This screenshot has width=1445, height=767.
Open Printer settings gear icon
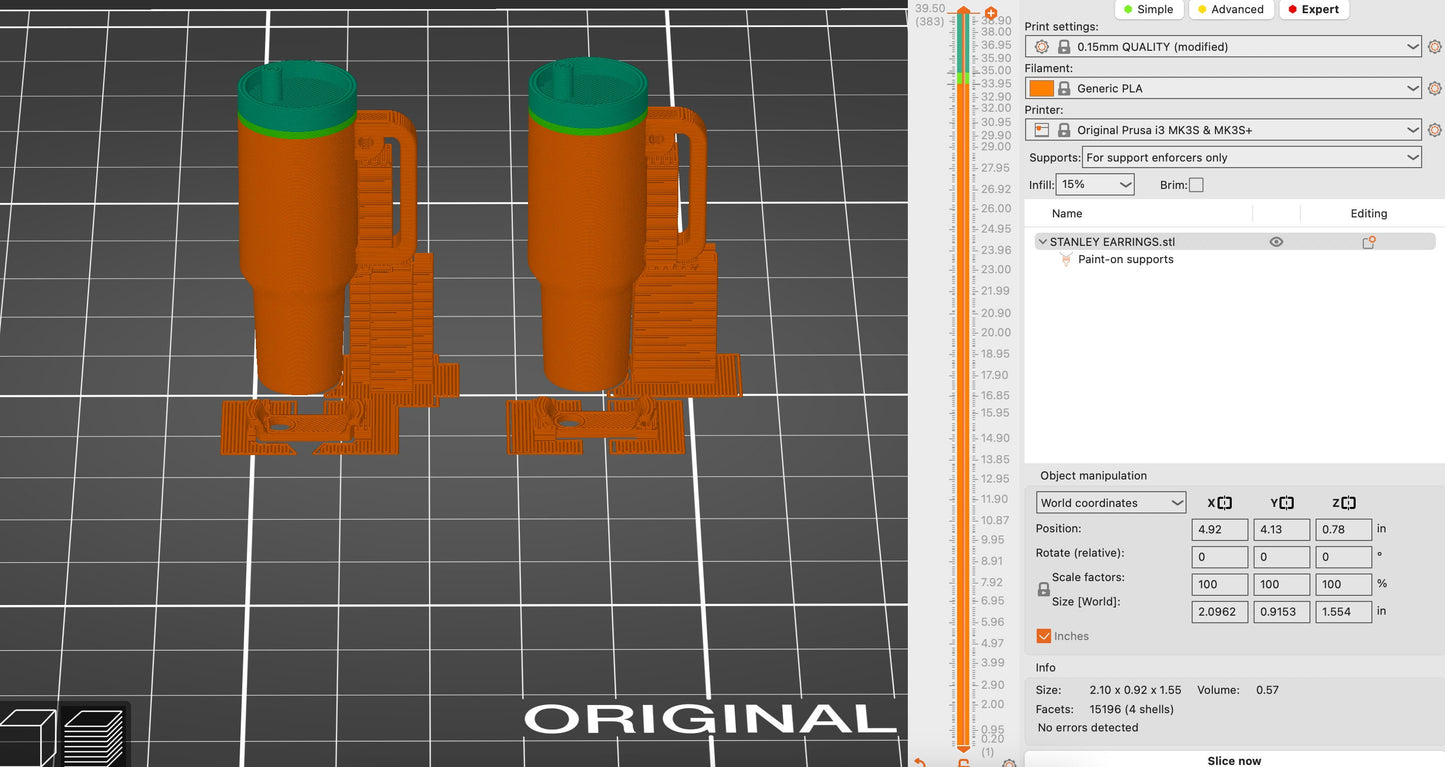pos(1435,129)
